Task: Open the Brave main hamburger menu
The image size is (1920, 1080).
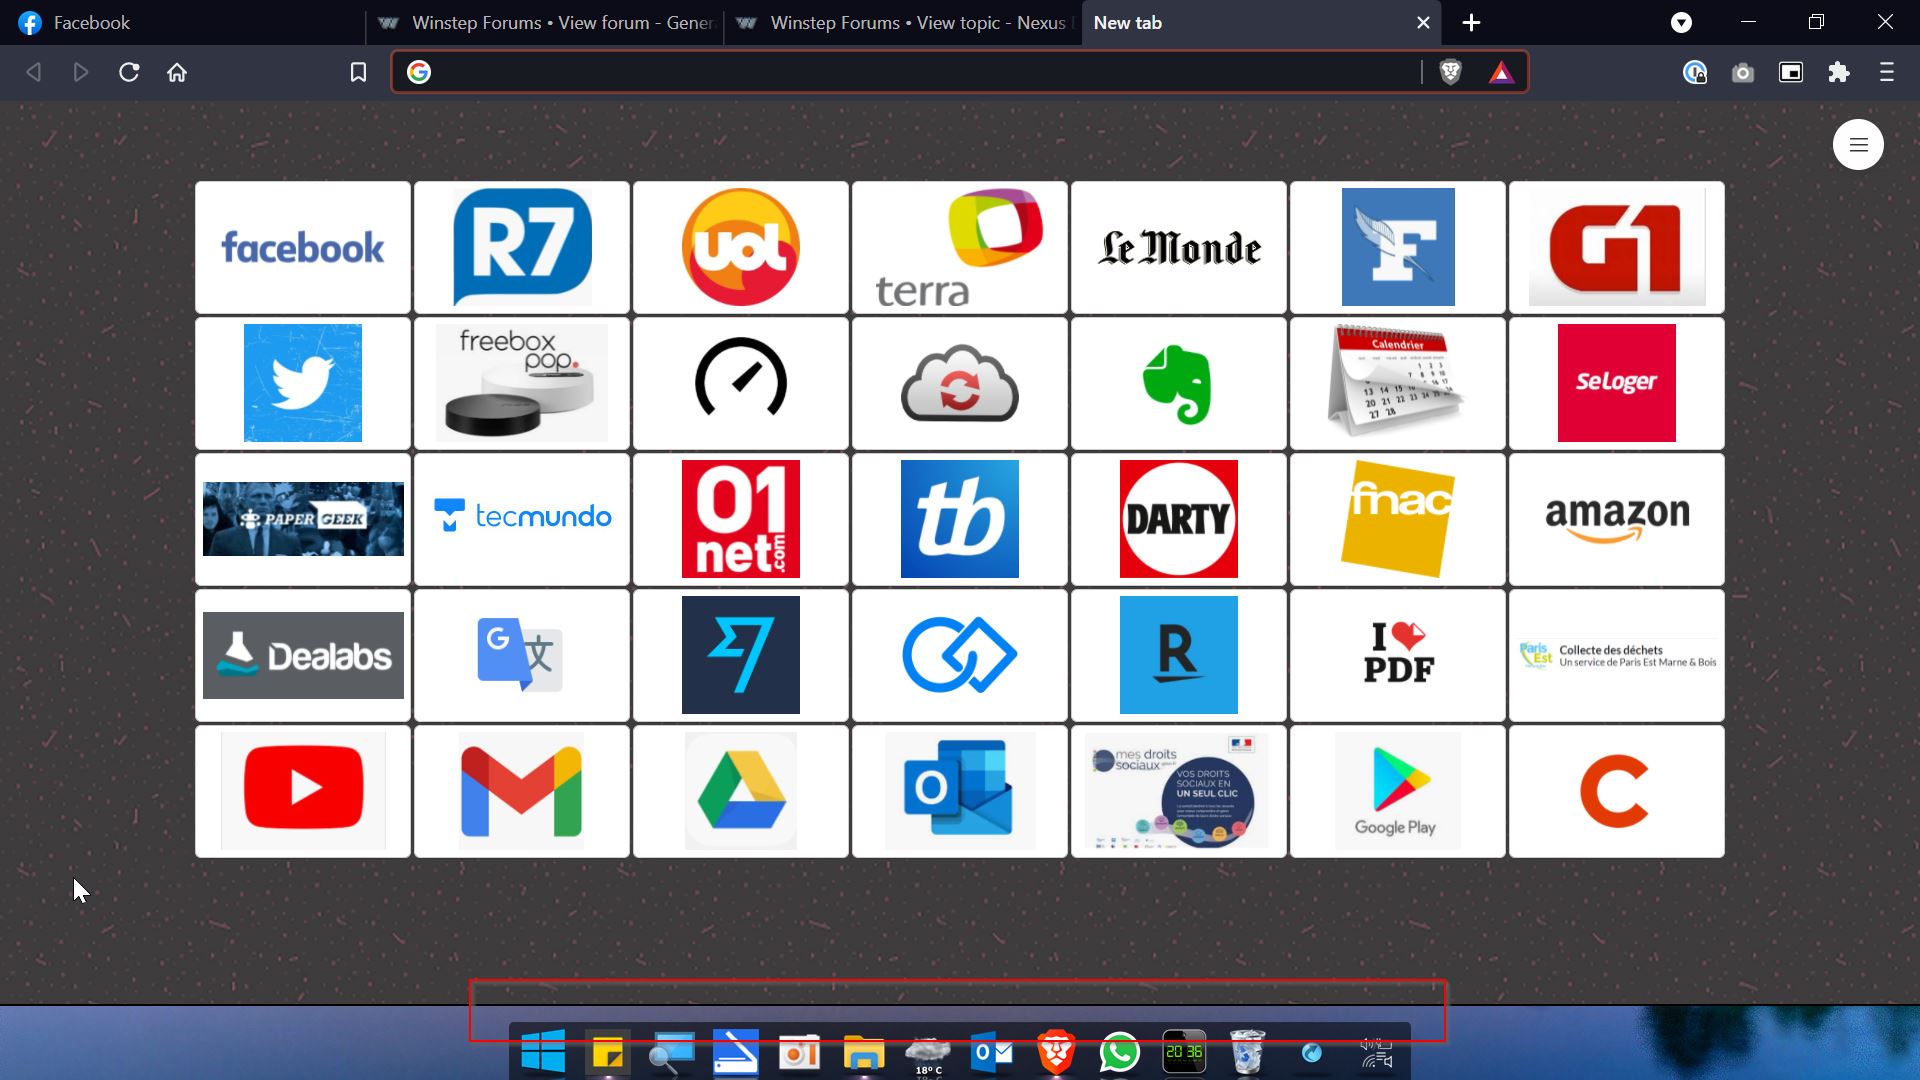Action: [1886, 72]
